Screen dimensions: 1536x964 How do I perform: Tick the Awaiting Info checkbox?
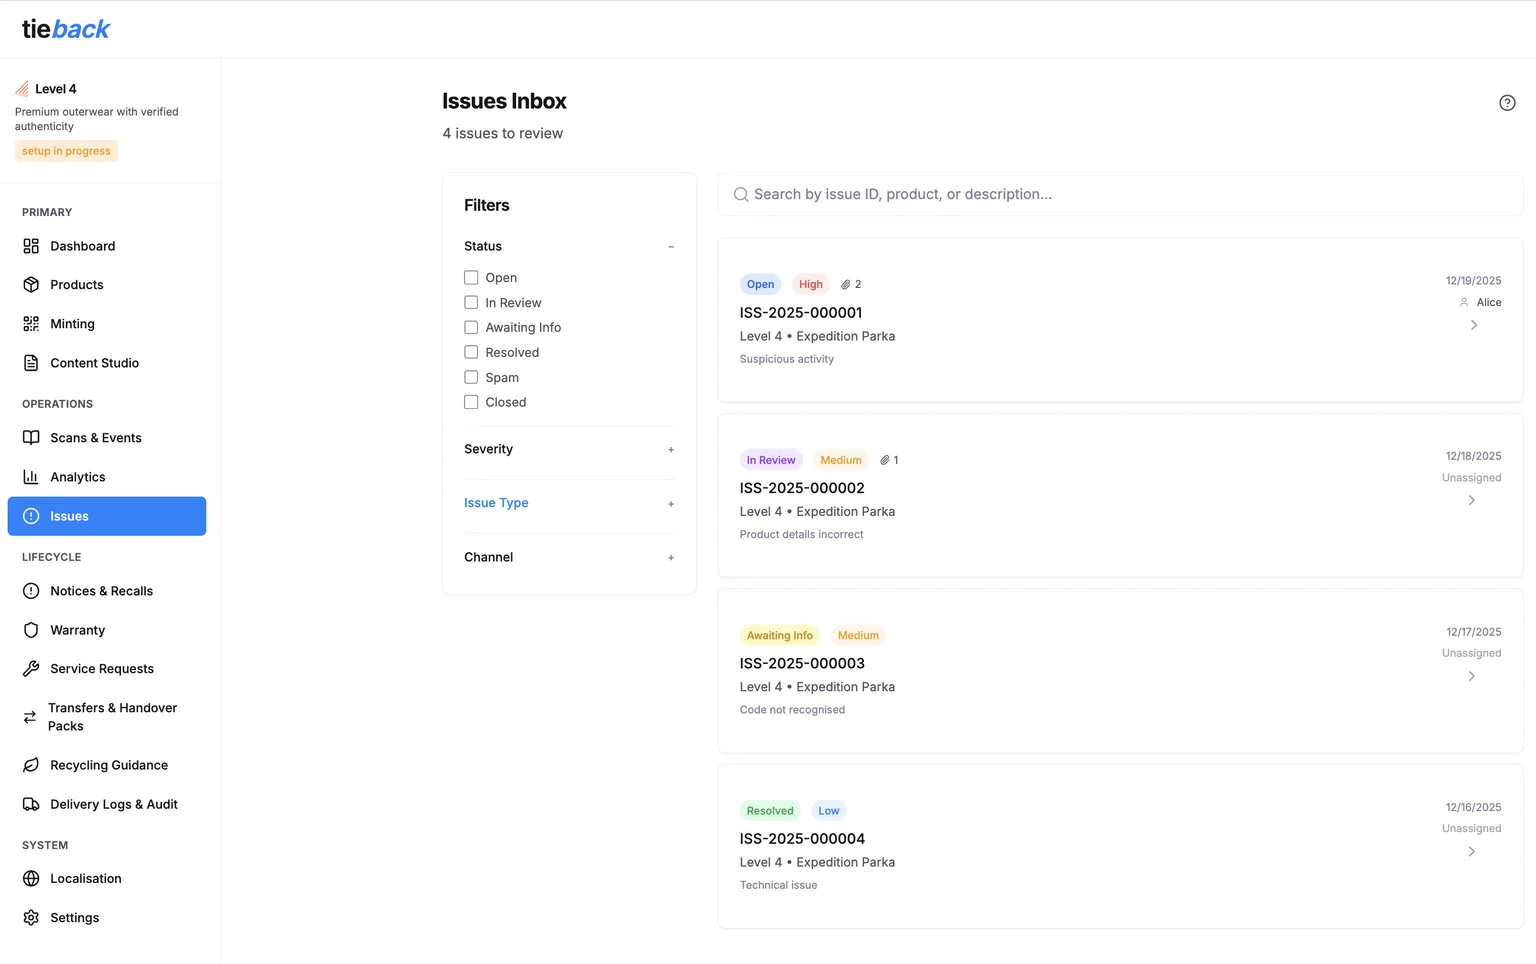point(471,327)
